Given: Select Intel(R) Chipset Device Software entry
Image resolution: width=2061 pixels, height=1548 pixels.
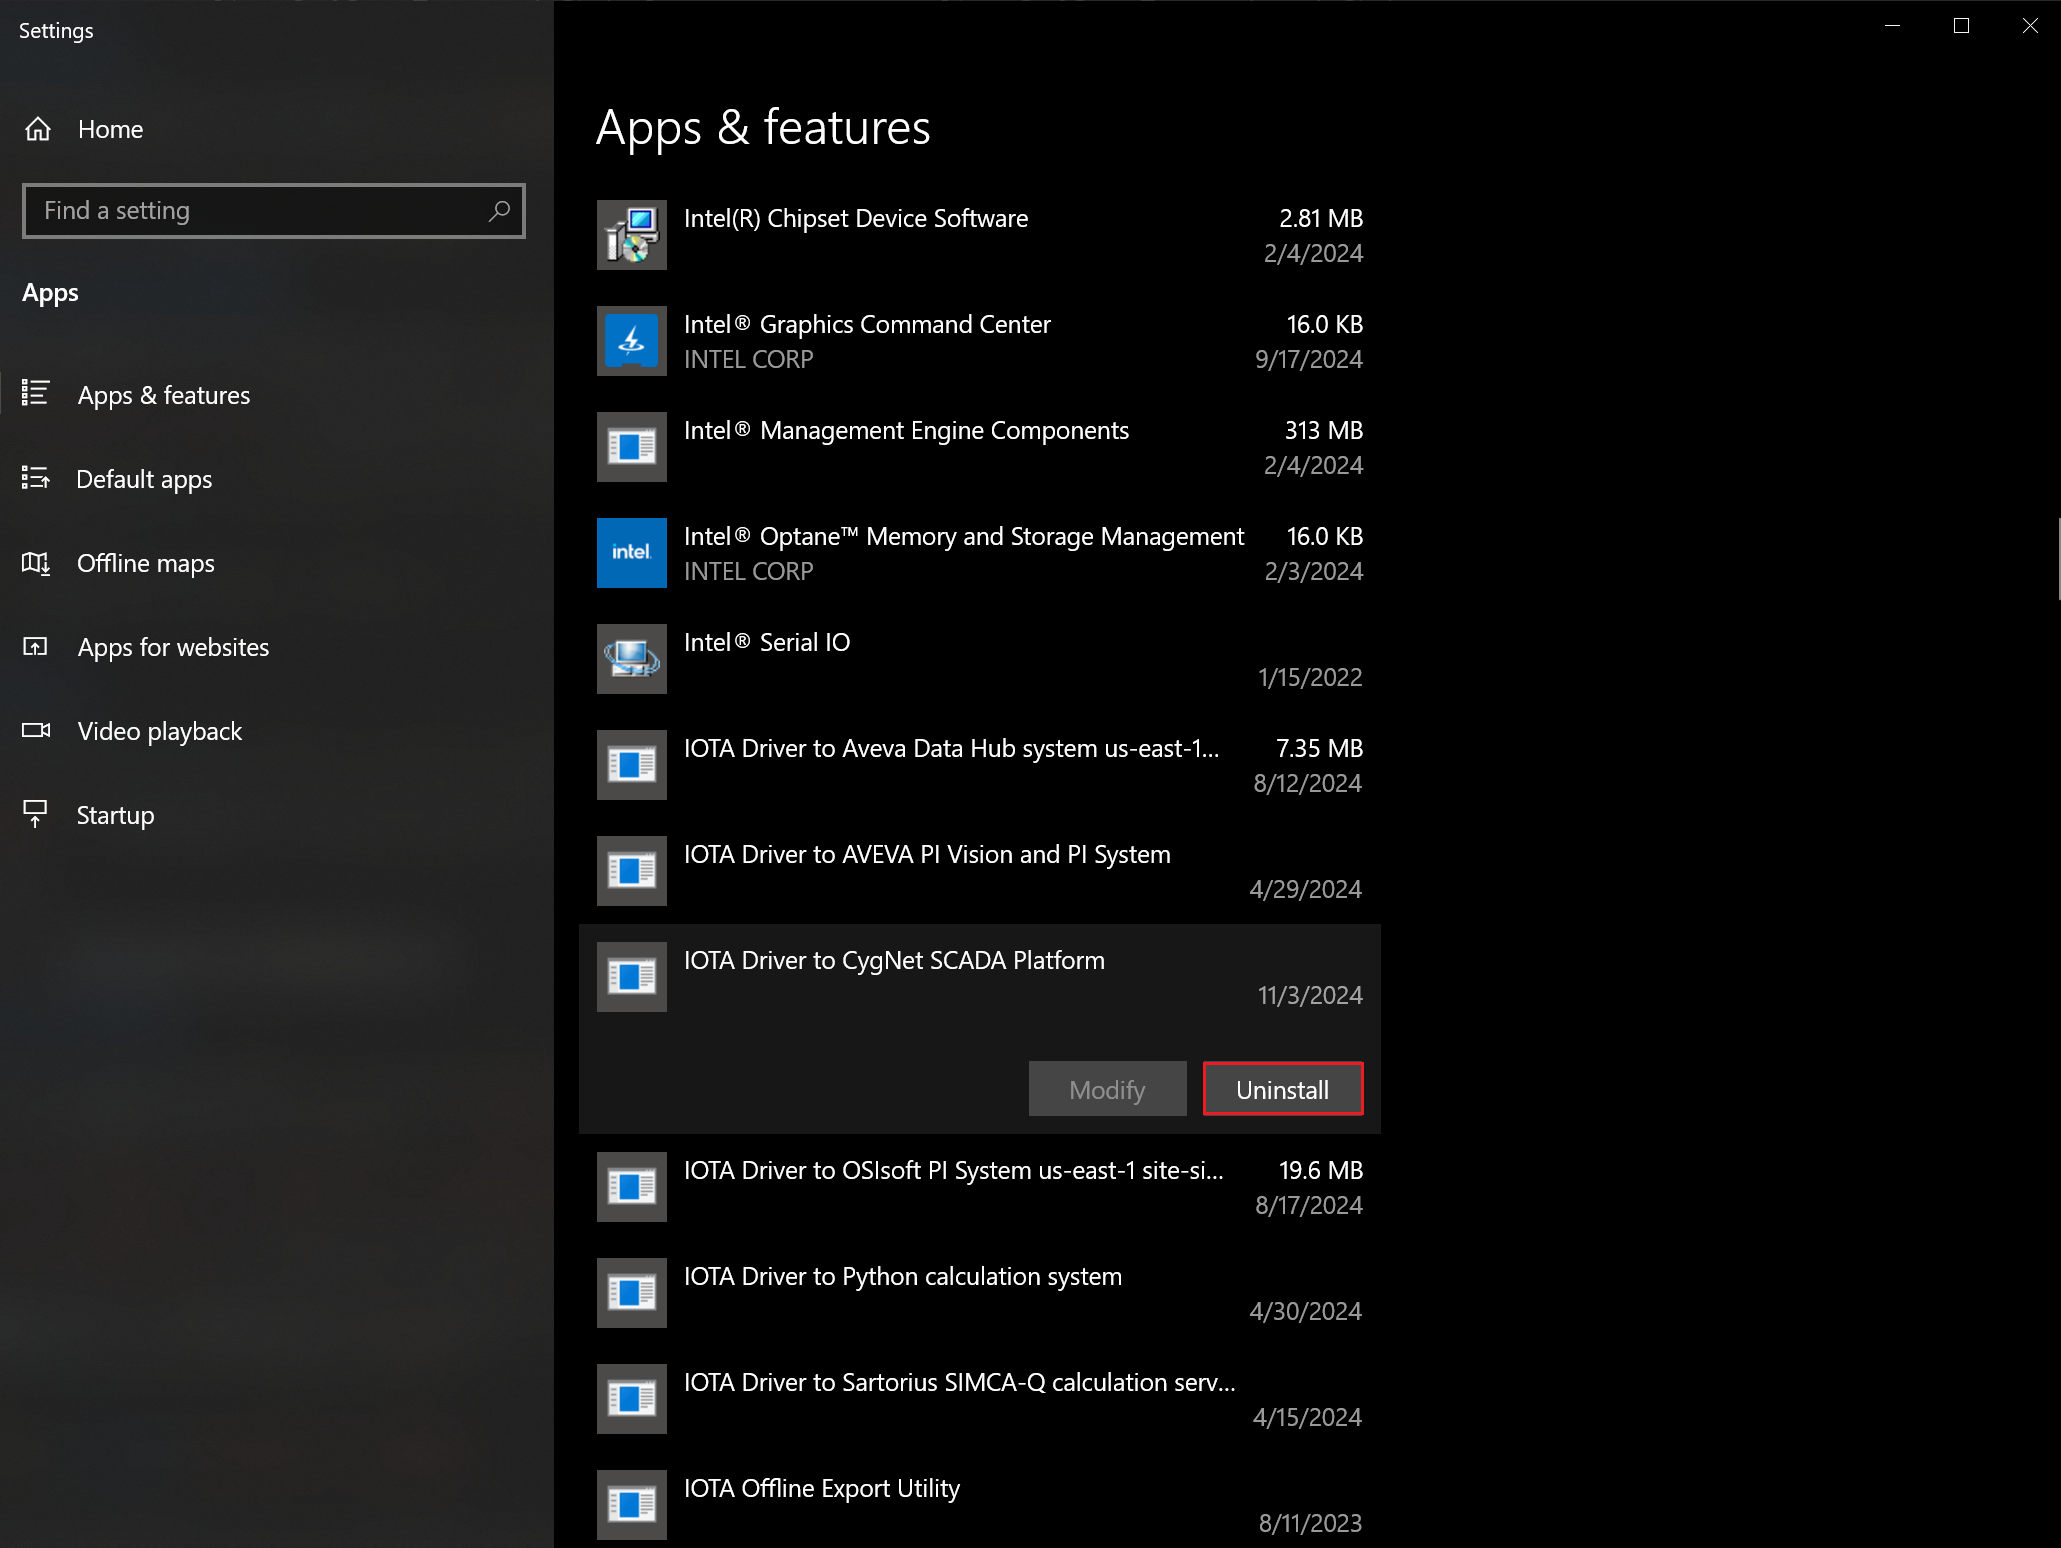Looking at the screenshot, I should tap(980, 235).
